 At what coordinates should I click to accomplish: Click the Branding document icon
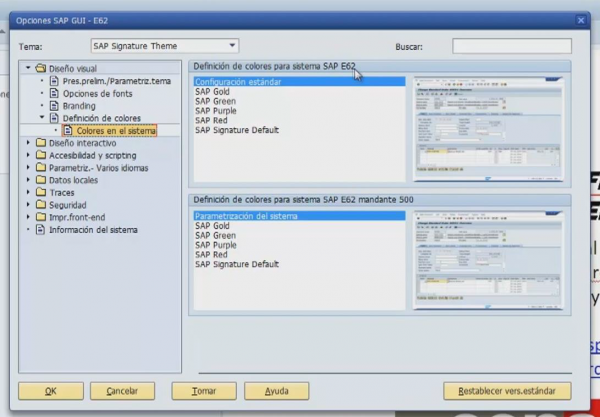54,106
